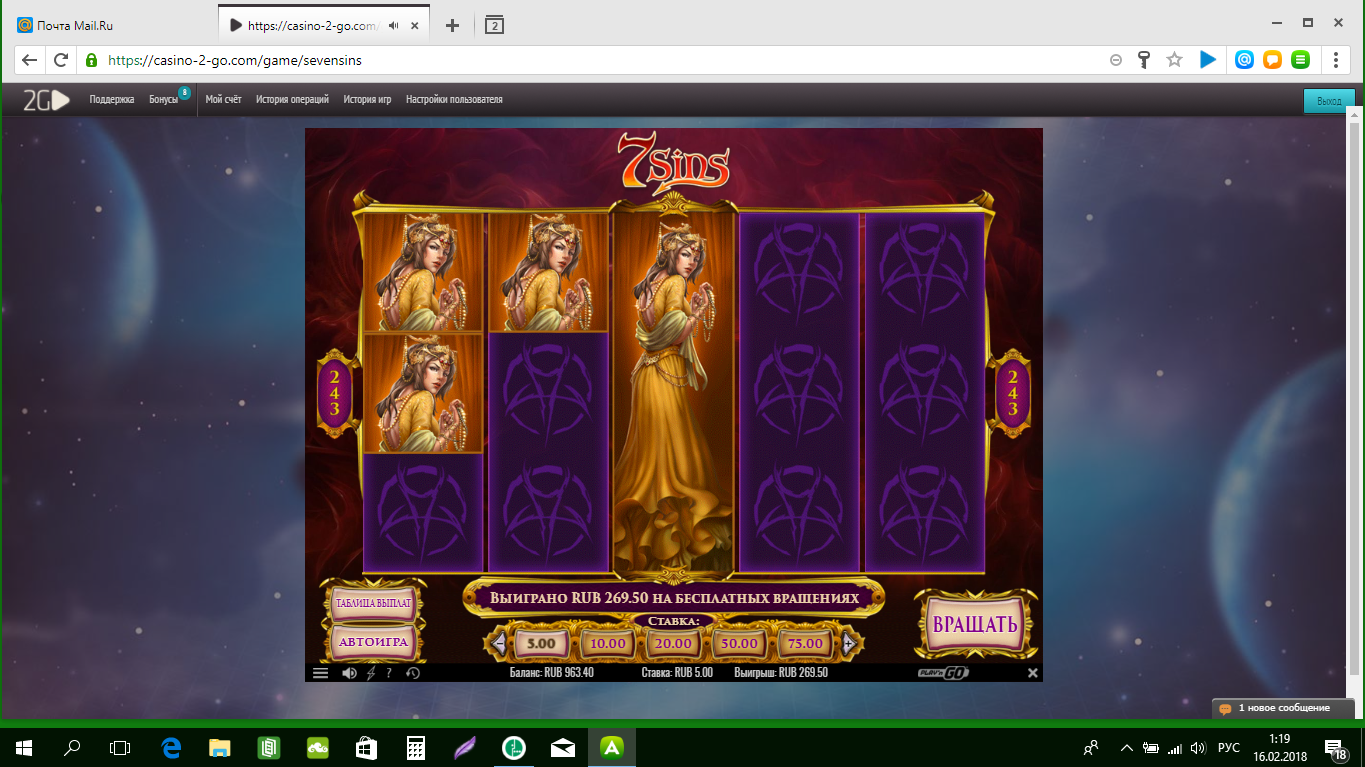
Task: Open the green list extension icon
Action: point(1300,60)
